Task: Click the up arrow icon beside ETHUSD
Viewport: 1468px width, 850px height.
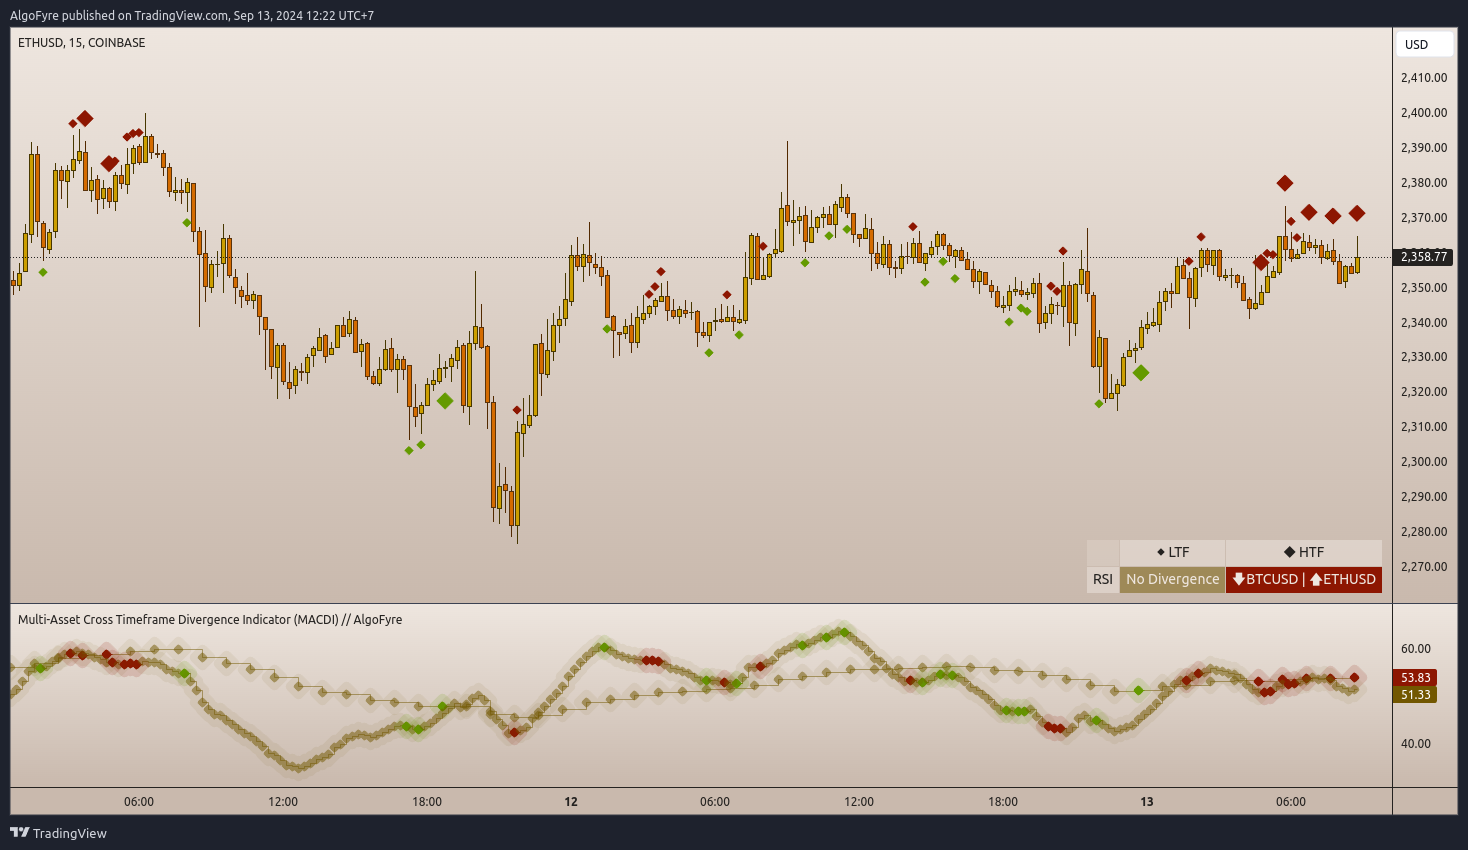Action: pyautogui.click(x=1316, y=579)
